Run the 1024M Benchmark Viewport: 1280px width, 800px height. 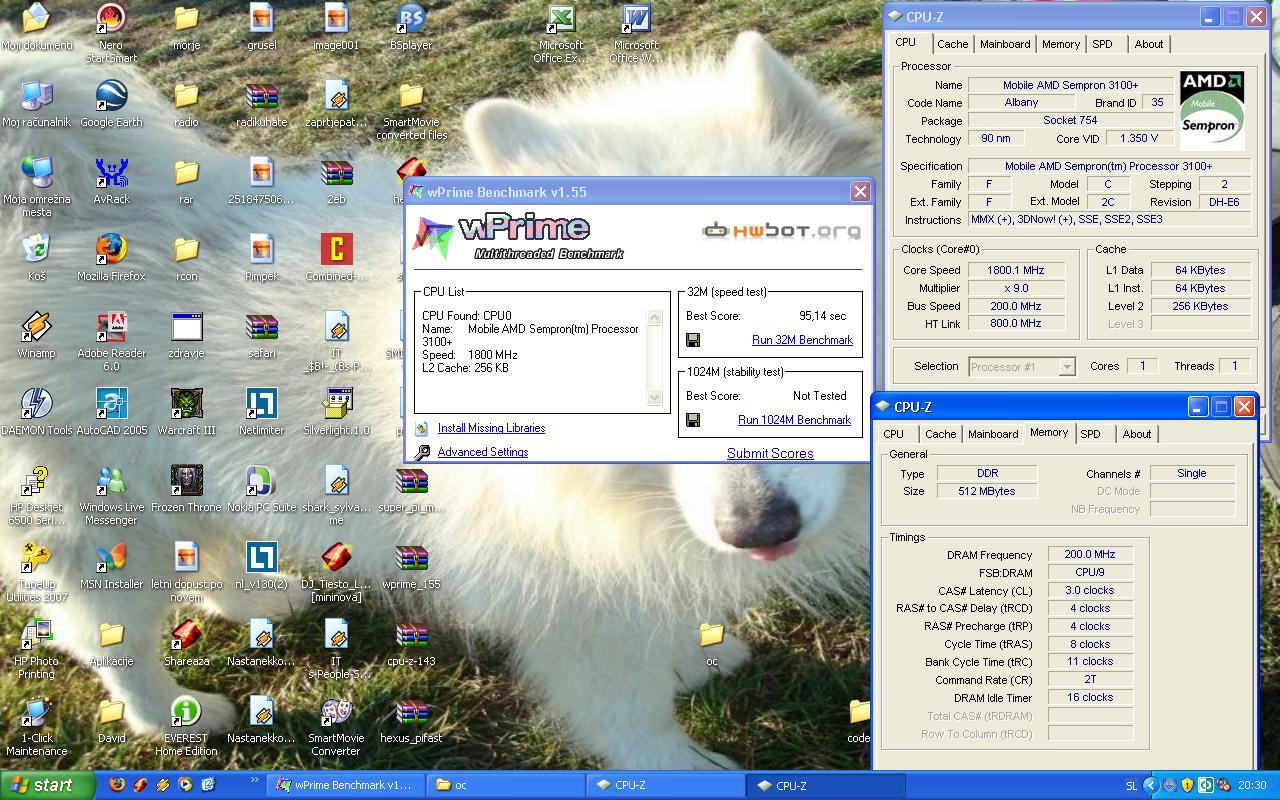(794, 420)
